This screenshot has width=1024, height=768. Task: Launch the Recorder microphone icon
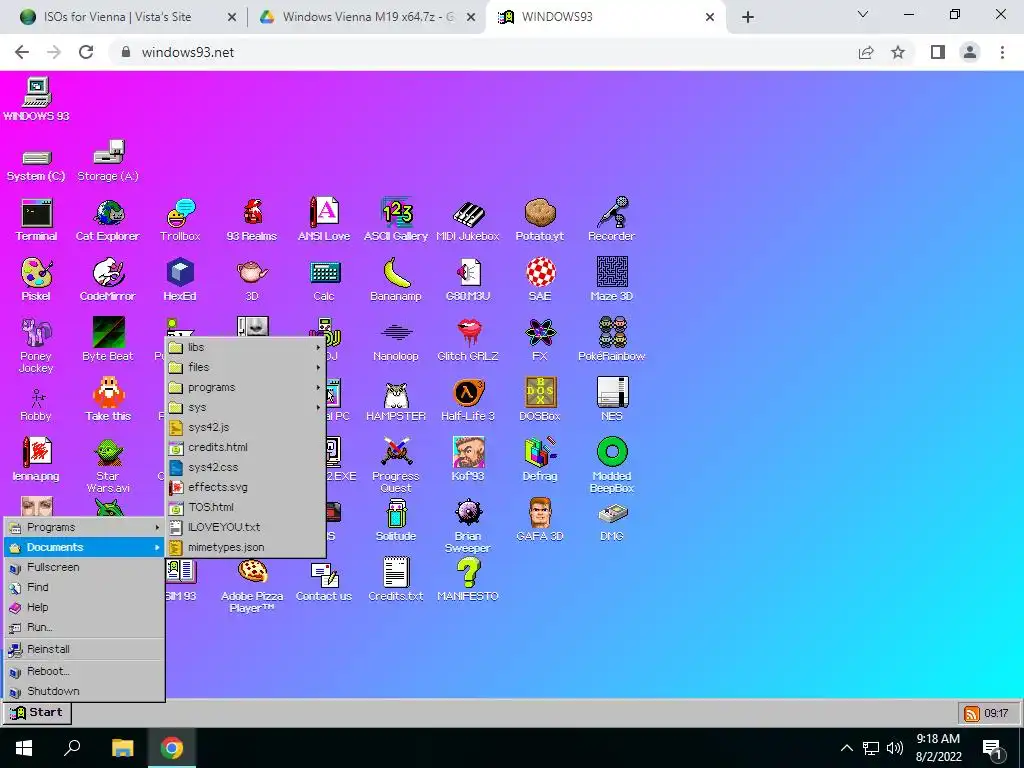tap(611, 219)
